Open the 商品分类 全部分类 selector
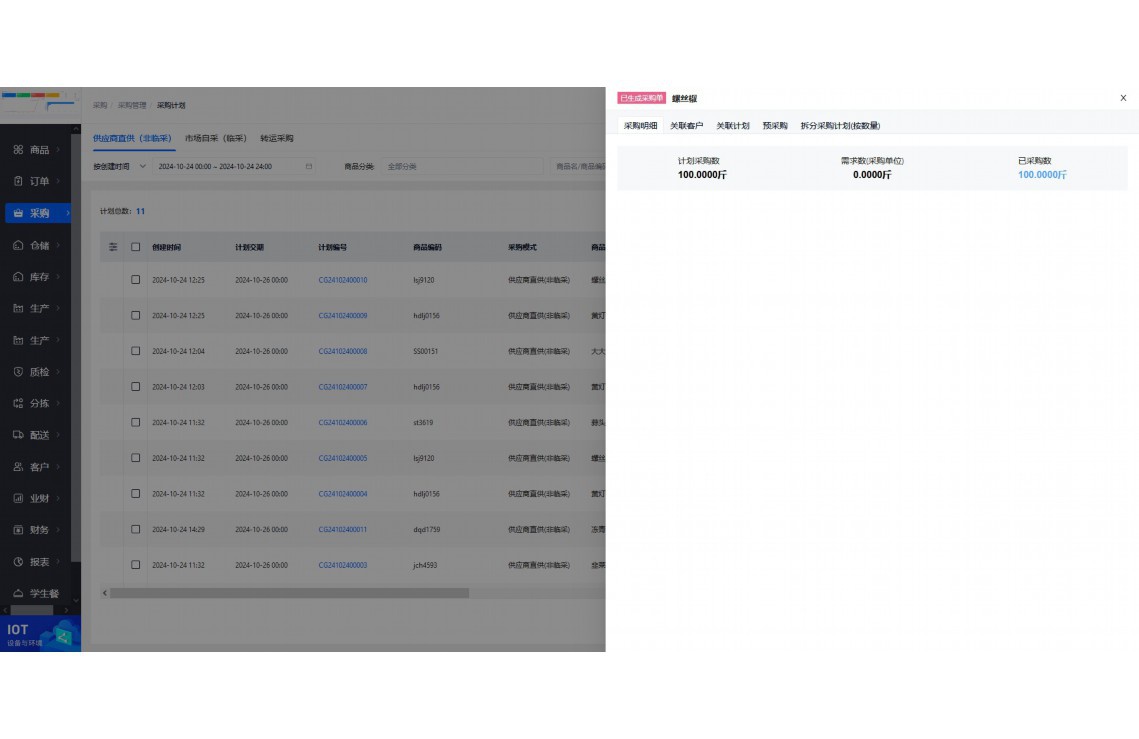 point(460,166)
